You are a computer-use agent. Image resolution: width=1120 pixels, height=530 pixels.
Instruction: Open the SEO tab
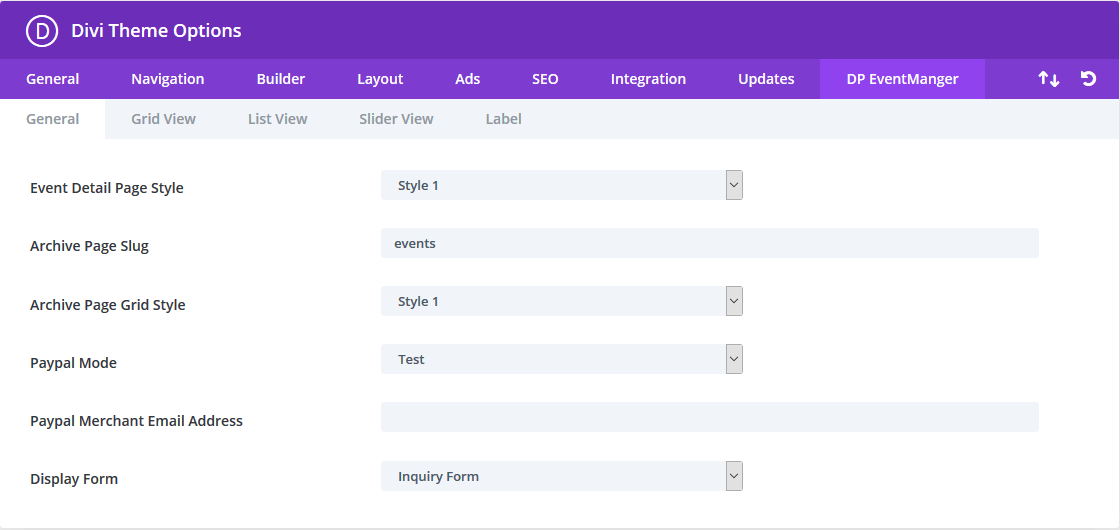[x=545, y=79]
